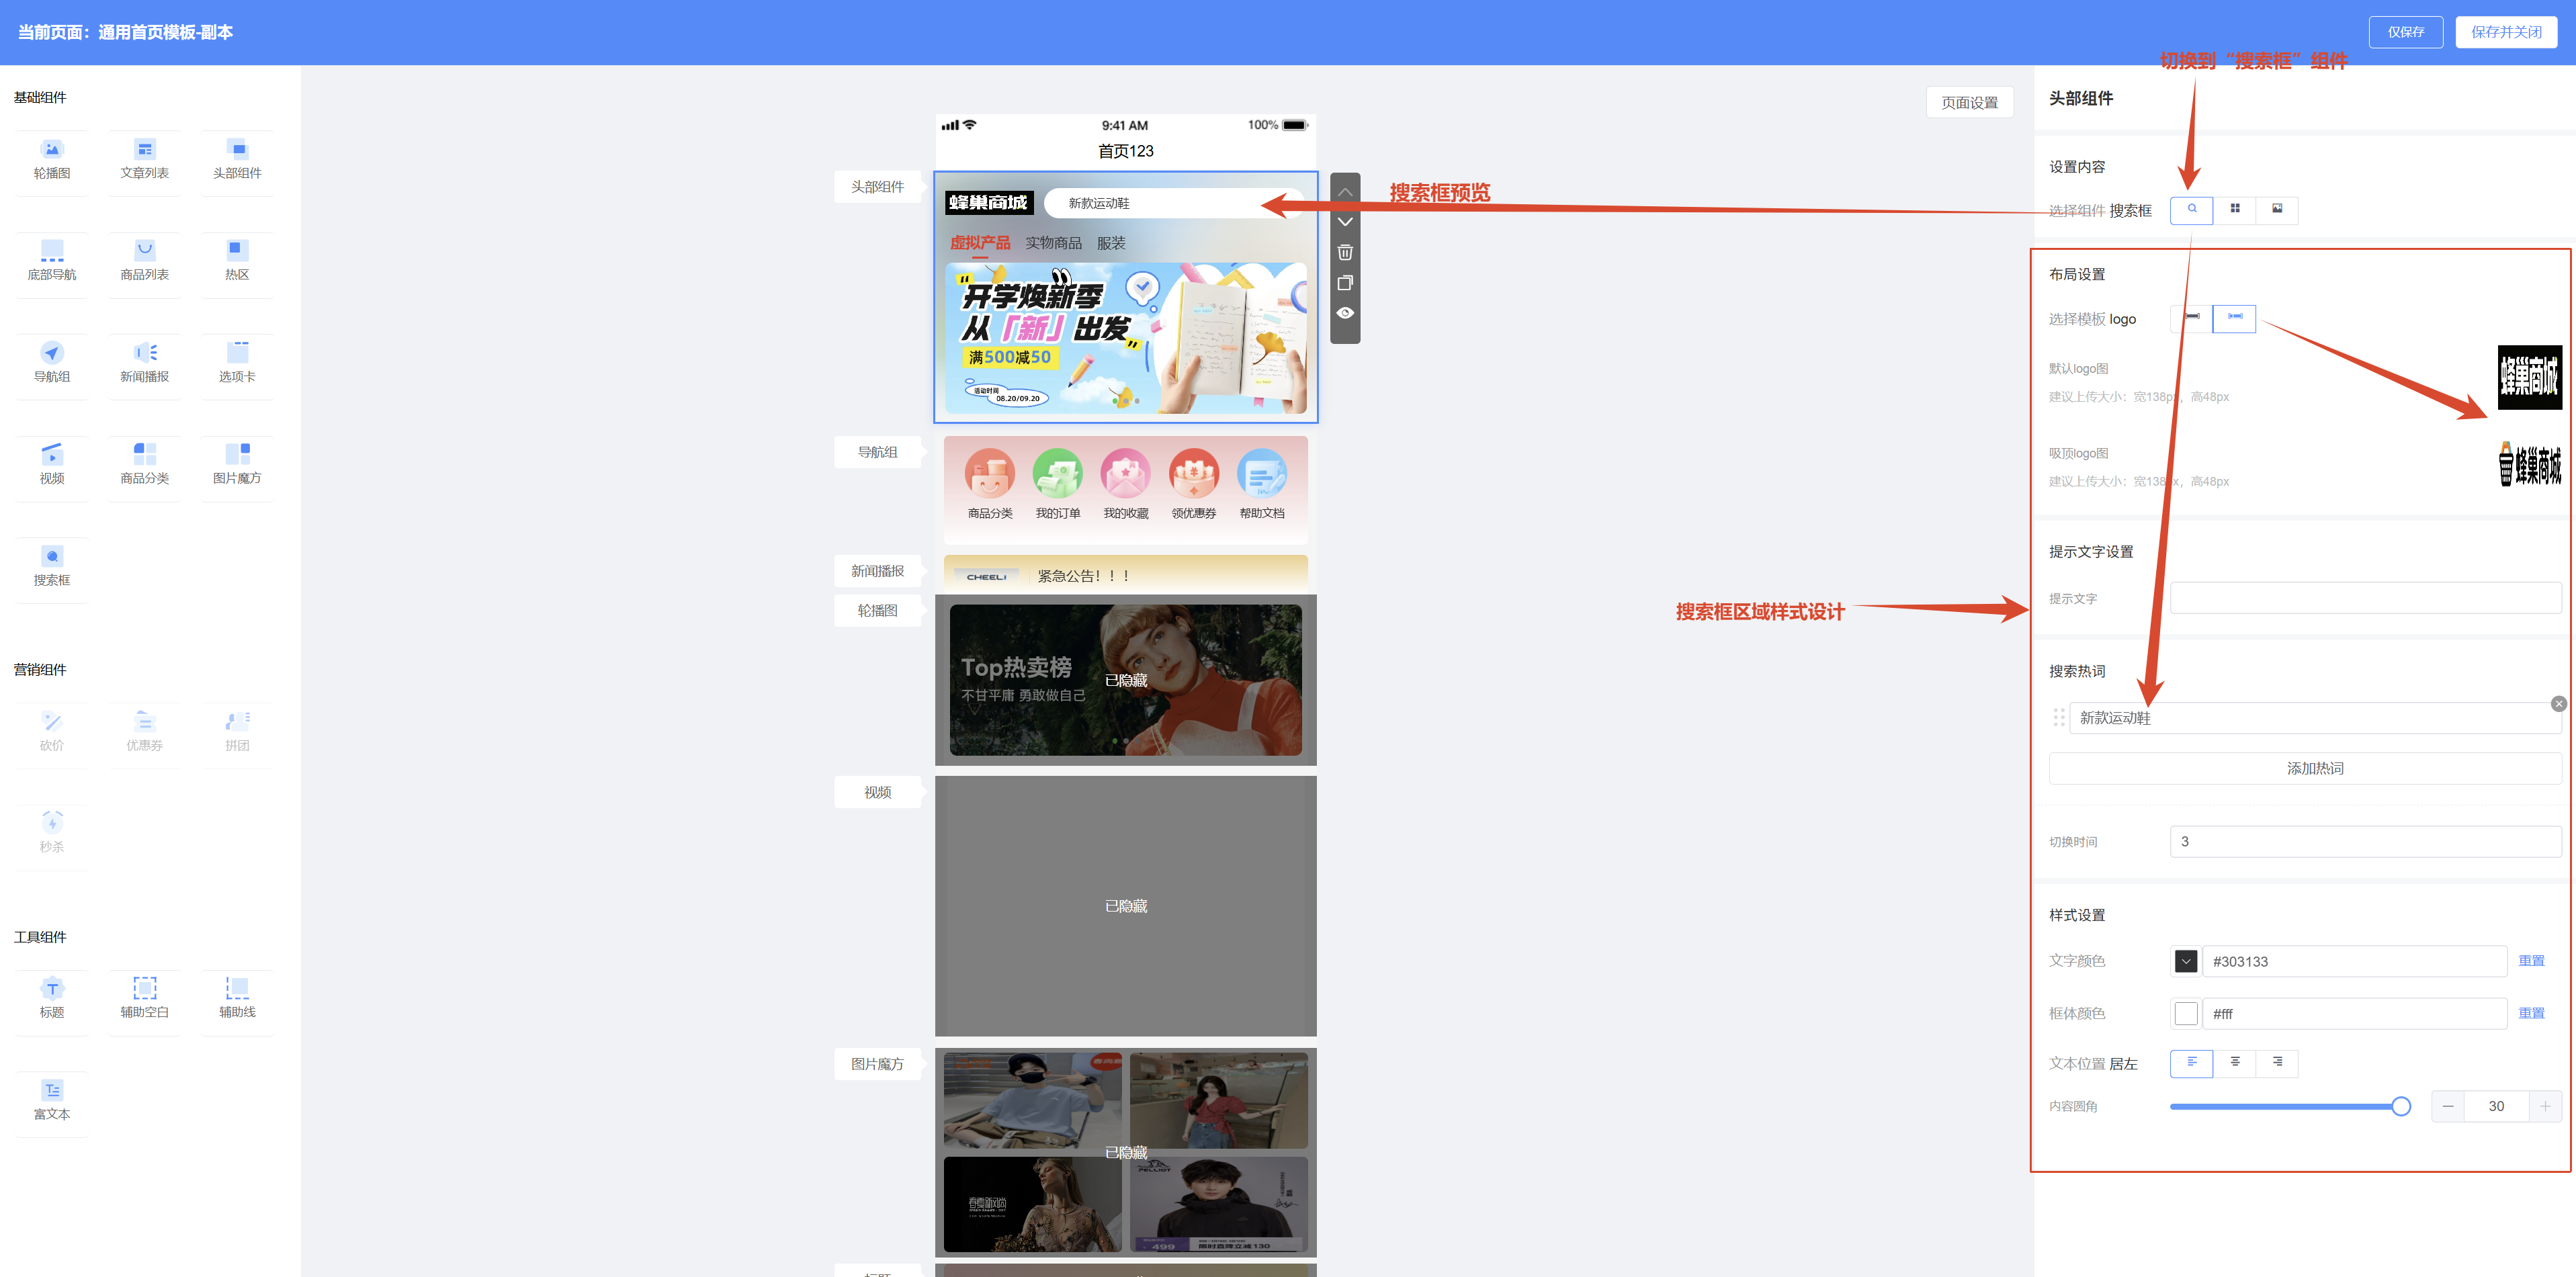2576x1277 pixels.
Task: Select the 标题 title tool component
Action: click(52, 1000)
